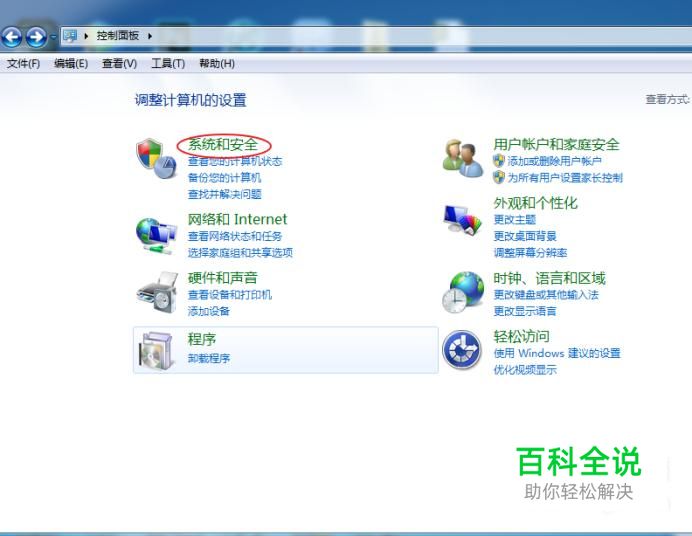Click 备份您的计算机 link
Viewport: 692px width, 536px height.
[x=224, y=178]
